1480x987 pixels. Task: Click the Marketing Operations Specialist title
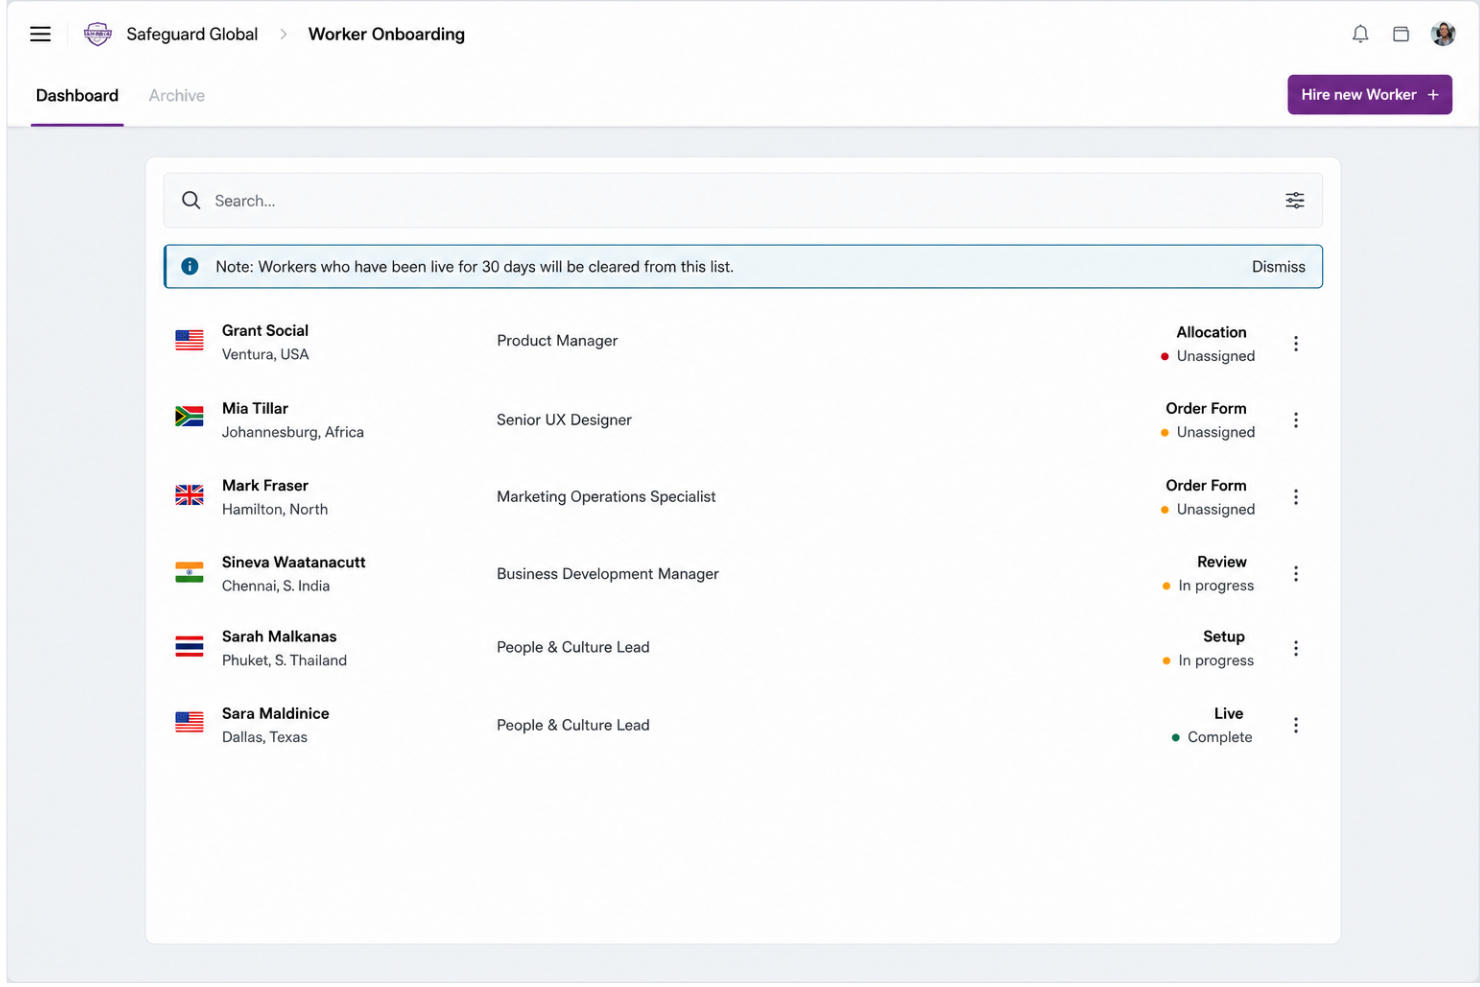(606, 497)
